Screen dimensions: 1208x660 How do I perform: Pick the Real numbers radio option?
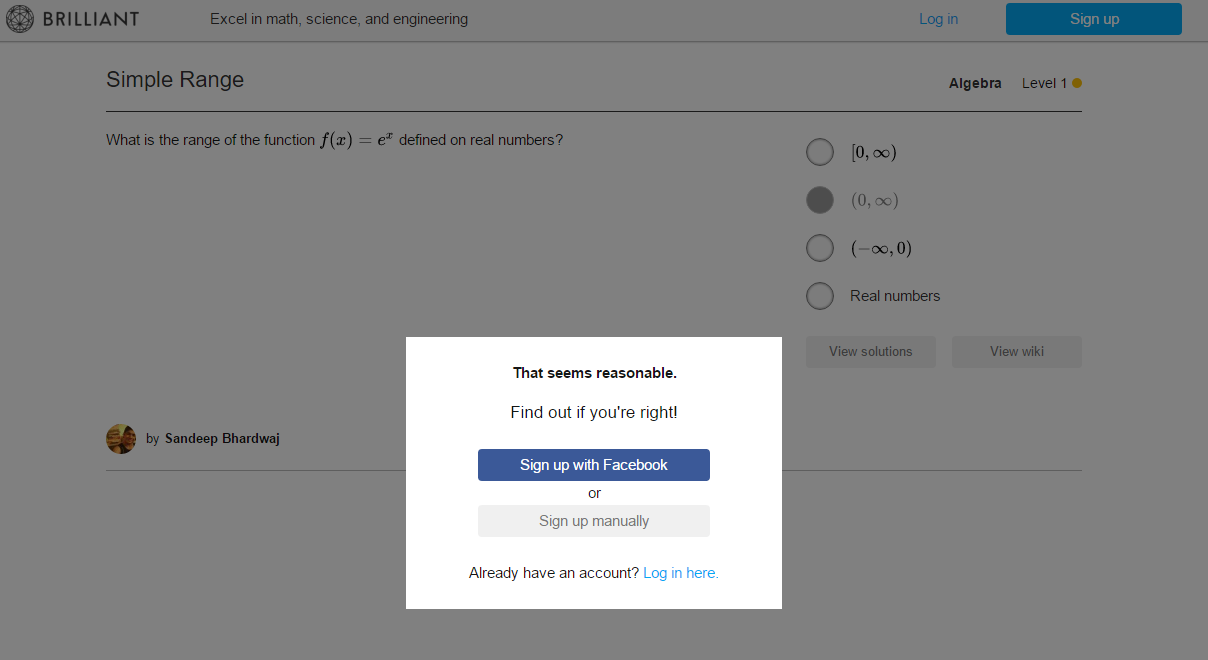(x=820, y=296)
